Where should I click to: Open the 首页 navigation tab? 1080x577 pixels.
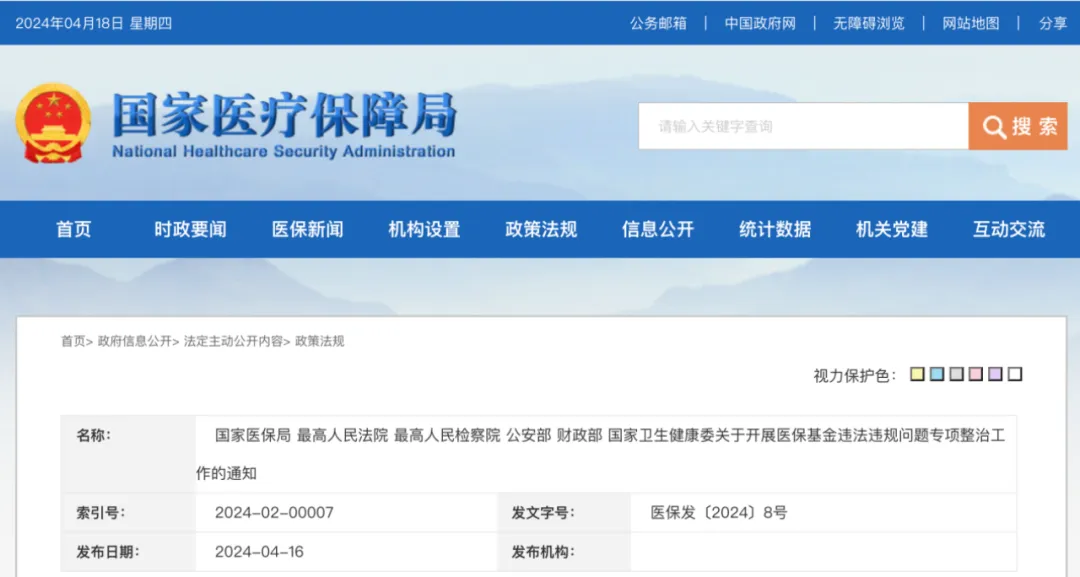point(74,229)
